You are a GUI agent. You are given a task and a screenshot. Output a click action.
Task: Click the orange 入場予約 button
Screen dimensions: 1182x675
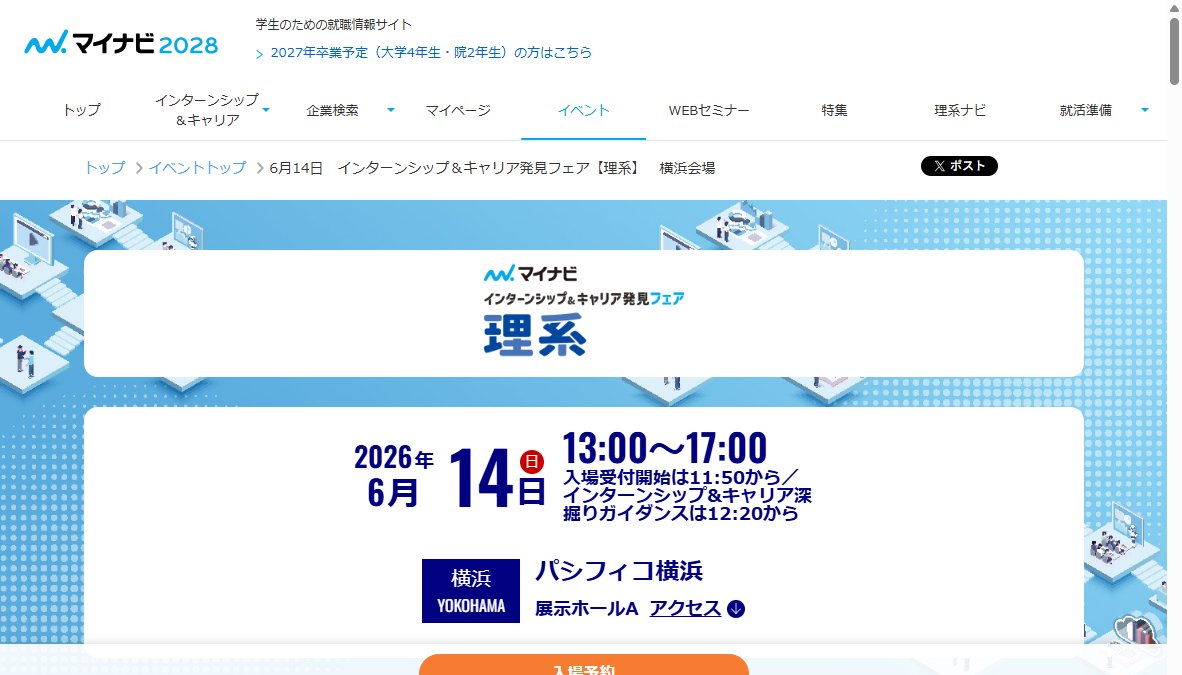coord(583,665)
